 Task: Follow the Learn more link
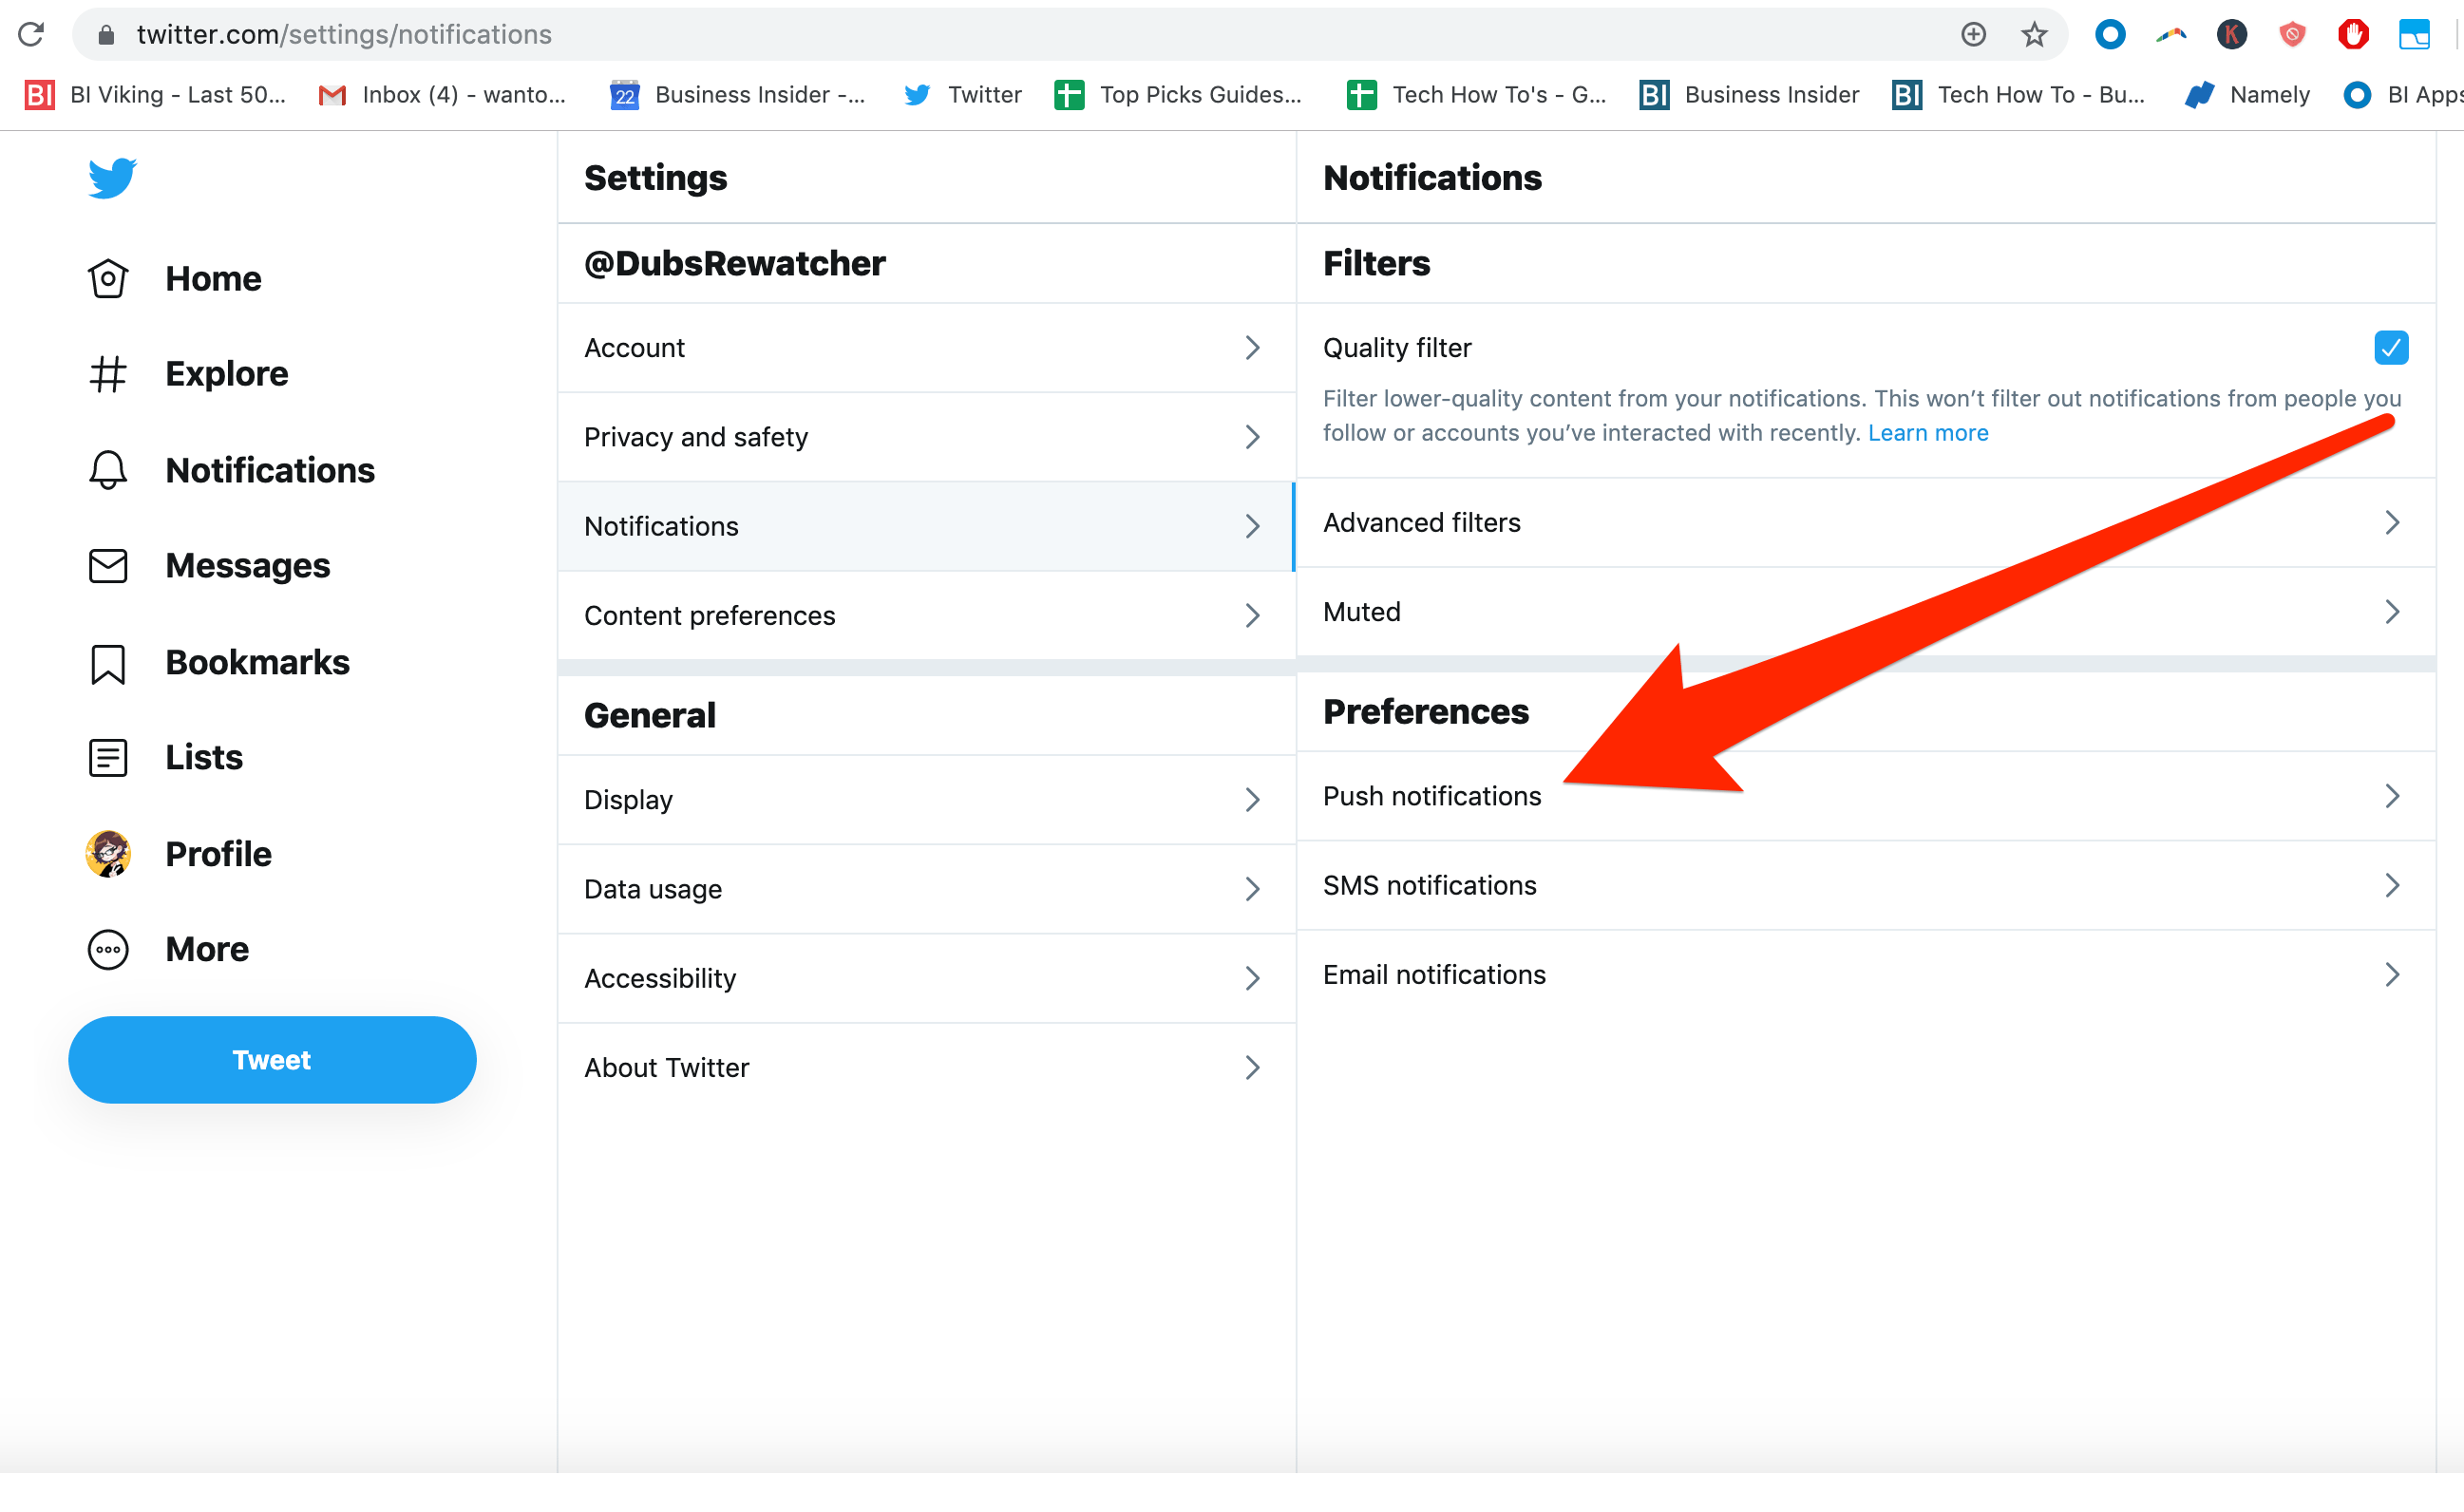click(x=1927, y=433)
